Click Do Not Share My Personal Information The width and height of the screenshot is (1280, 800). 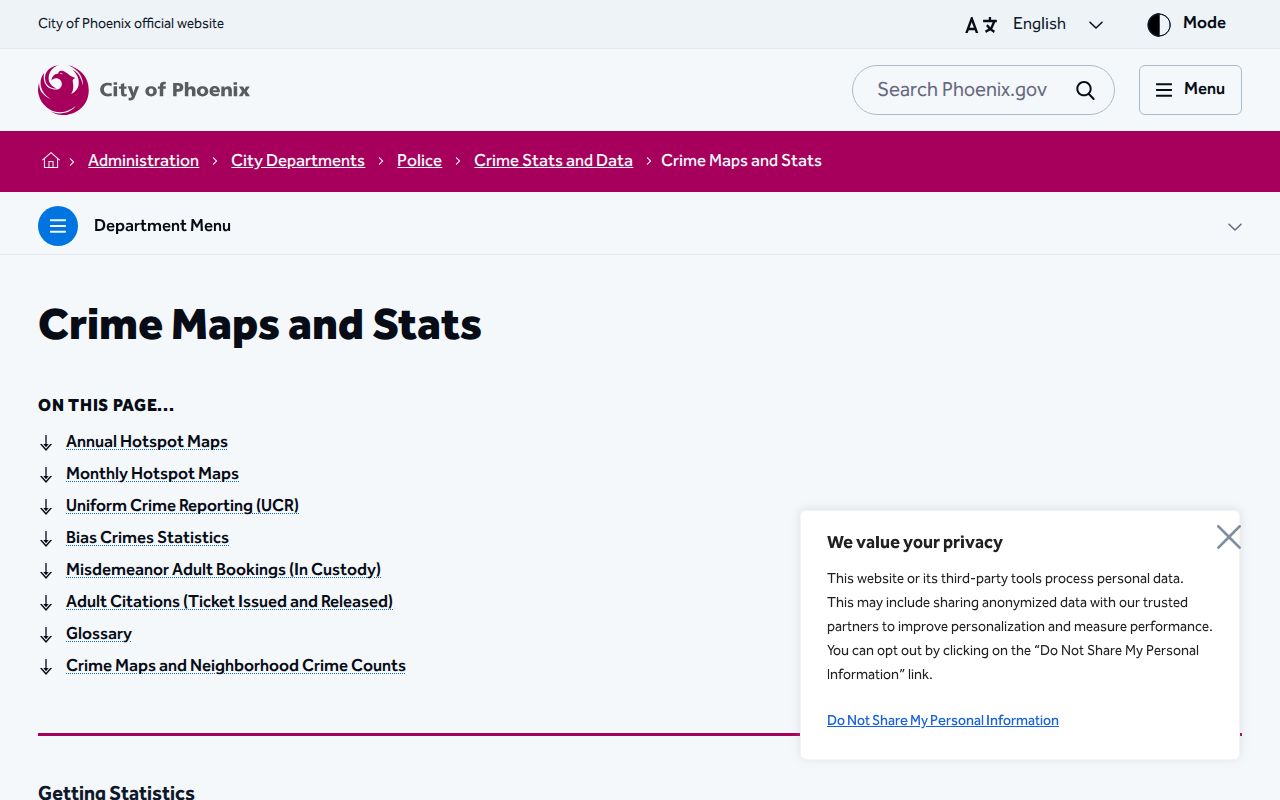(943, 720)
